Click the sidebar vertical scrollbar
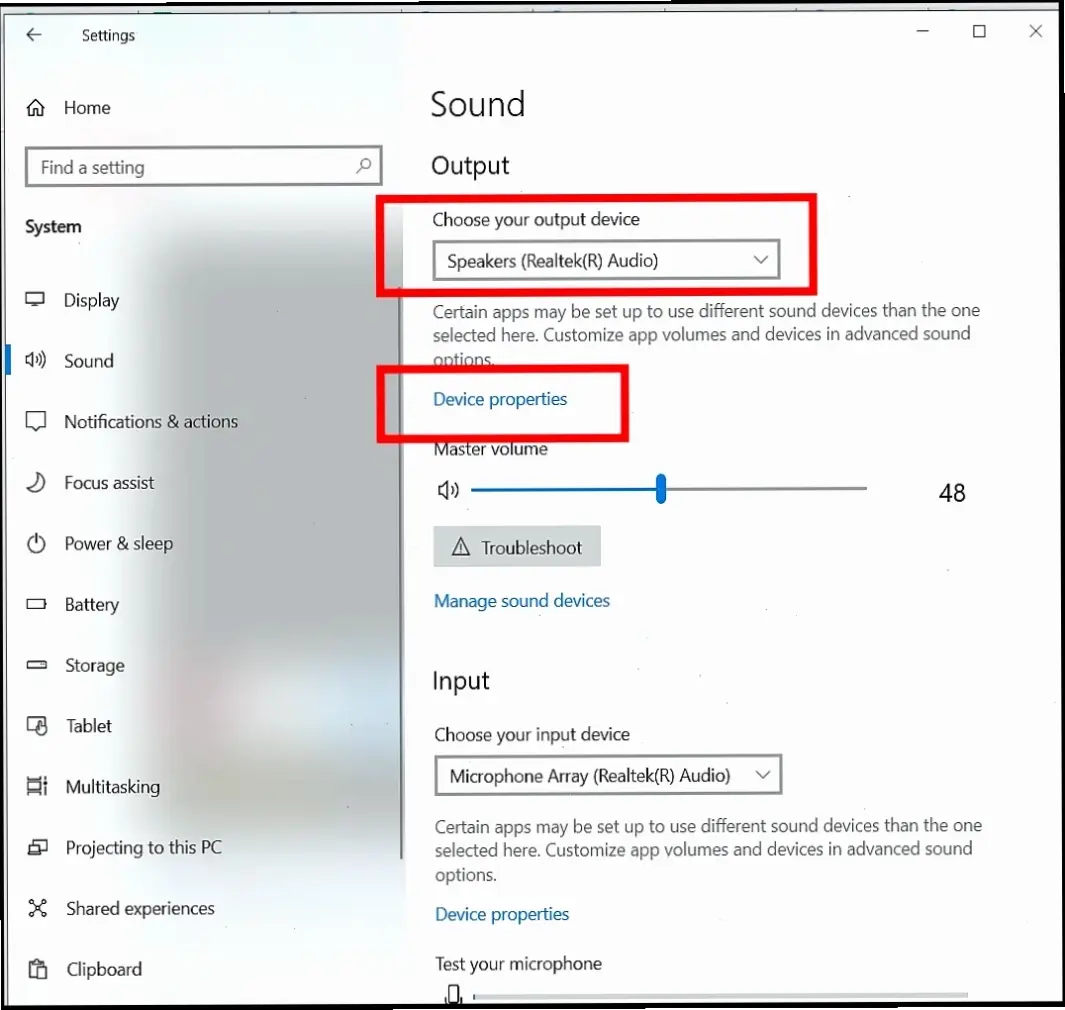The height and width of the screenshot is (1010, 1065). [x=401, y=573]
